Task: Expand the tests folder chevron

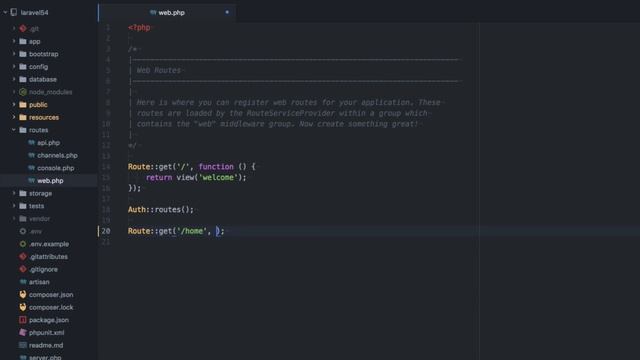Action: [x=14, y=206]
